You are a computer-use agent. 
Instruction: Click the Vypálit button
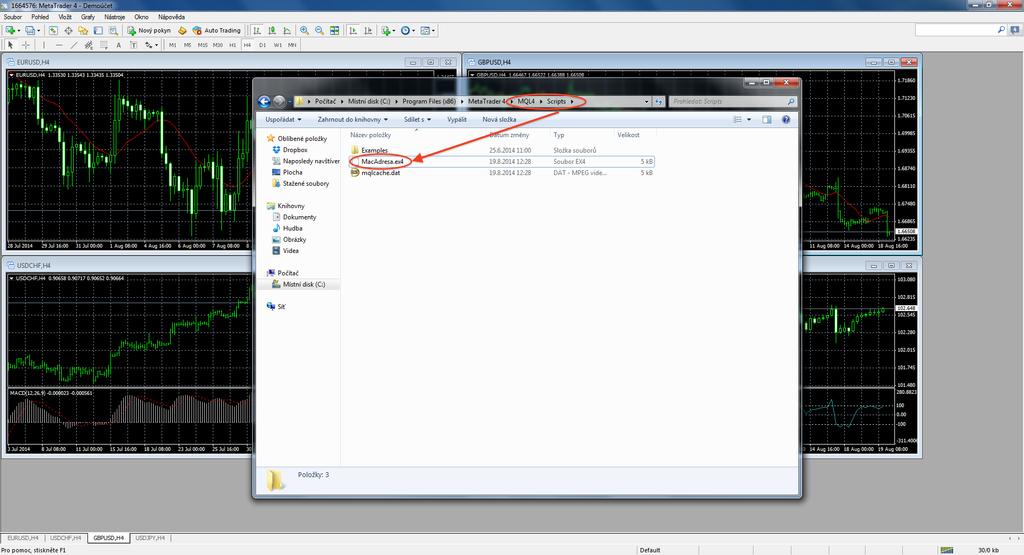click(x=456, y=119)
